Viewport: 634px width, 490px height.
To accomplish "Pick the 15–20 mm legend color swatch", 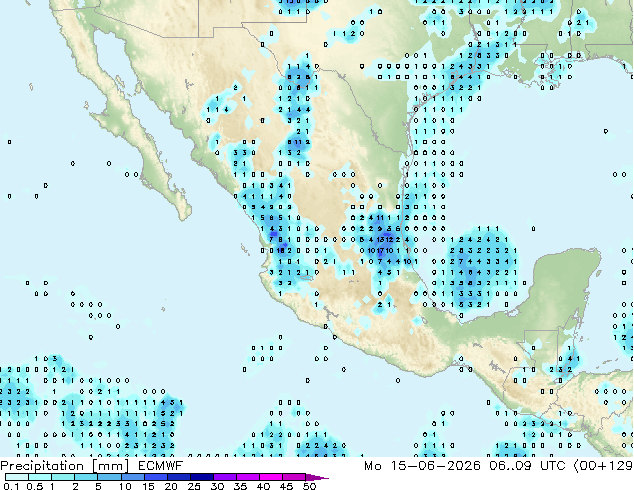I will [155, 477].
